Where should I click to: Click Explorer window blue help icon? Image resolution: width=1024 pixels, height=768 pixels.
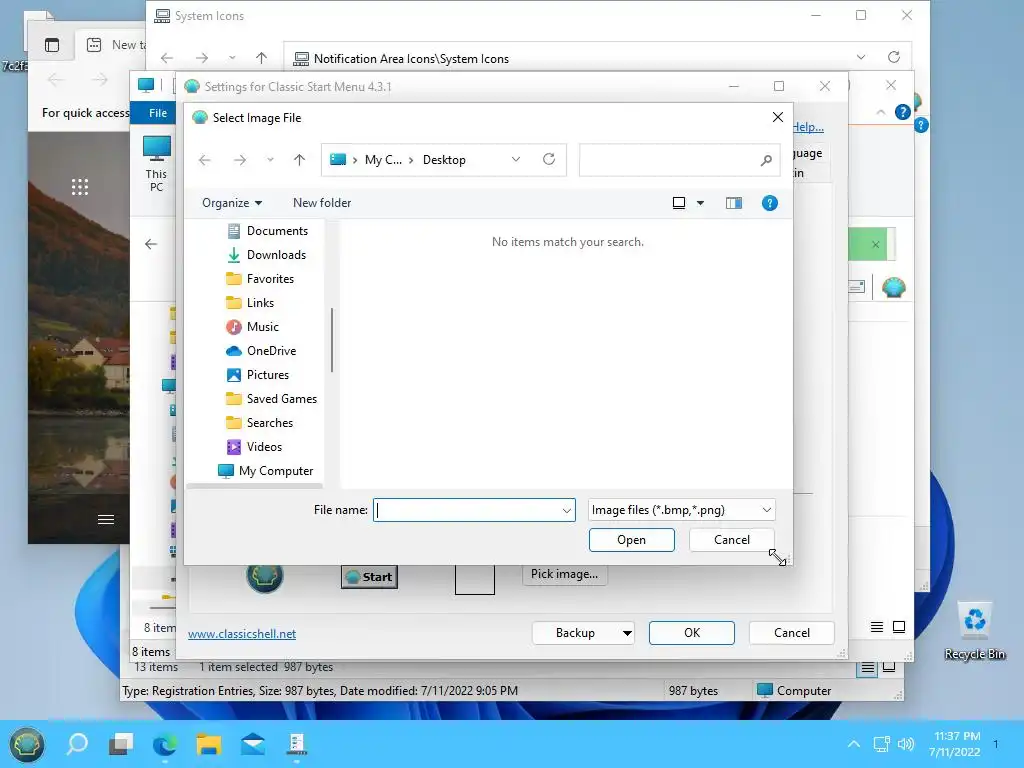click(903, 112)
